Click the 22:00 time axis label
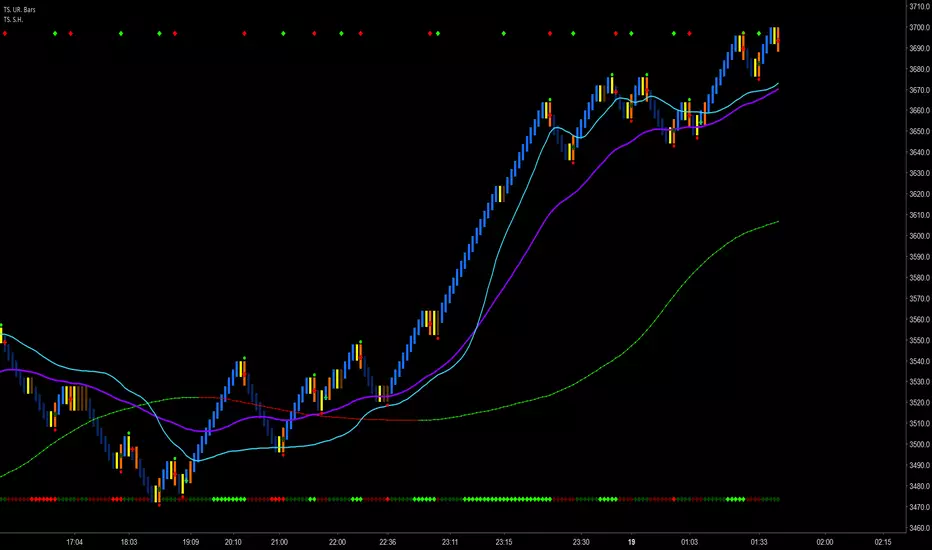The width and height of the screenshot is (932, 550). coord(337,542)
